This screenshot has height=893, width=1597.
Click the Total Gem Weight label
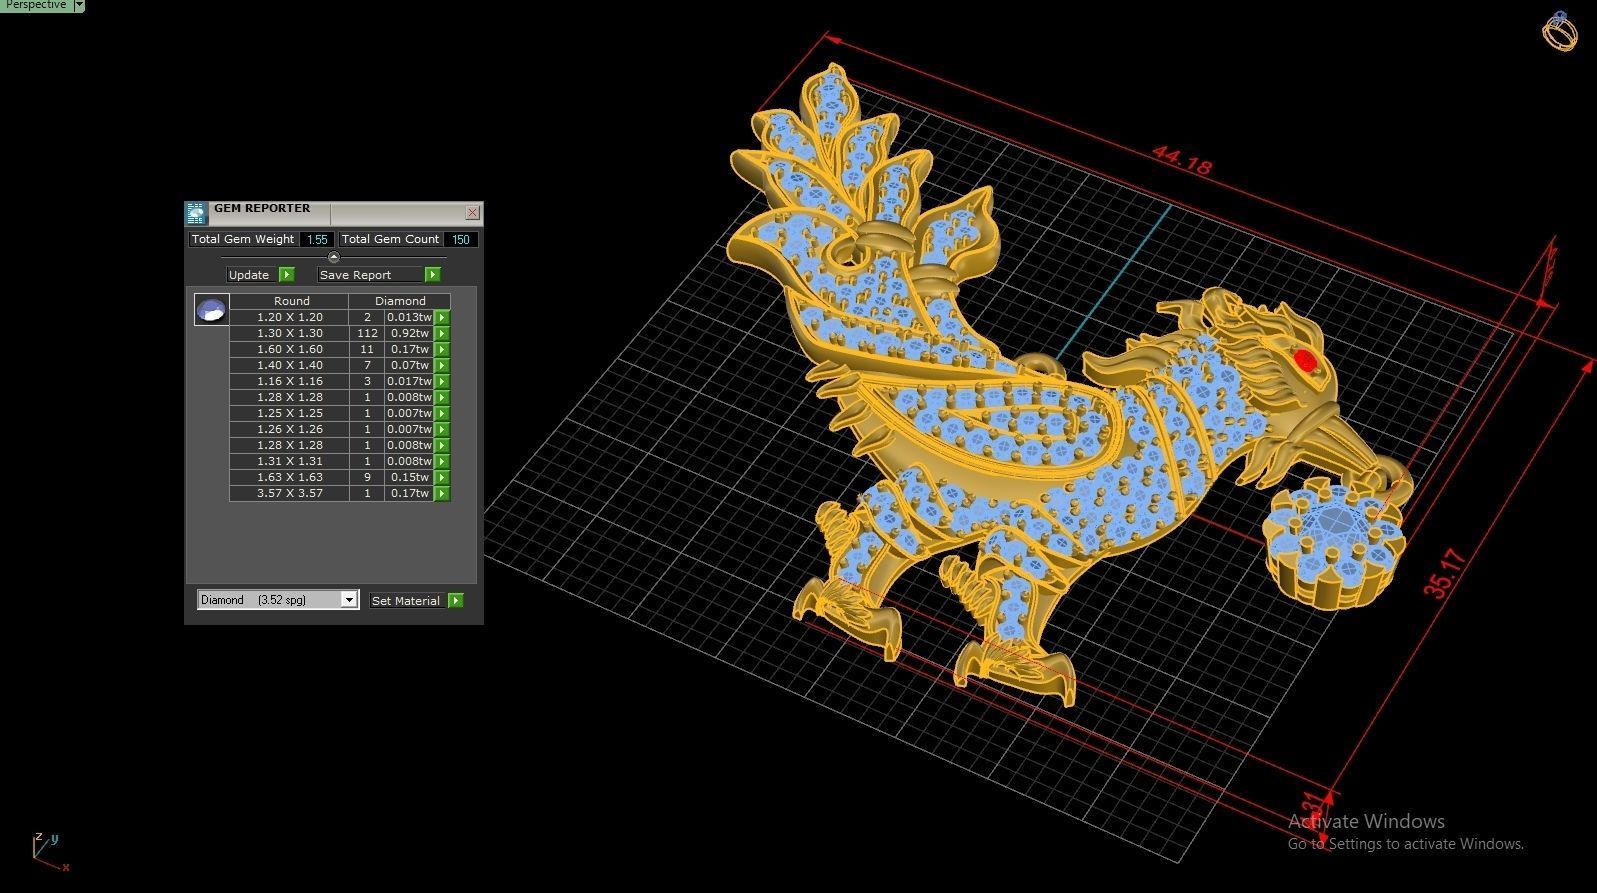click(x=243, y=239)
